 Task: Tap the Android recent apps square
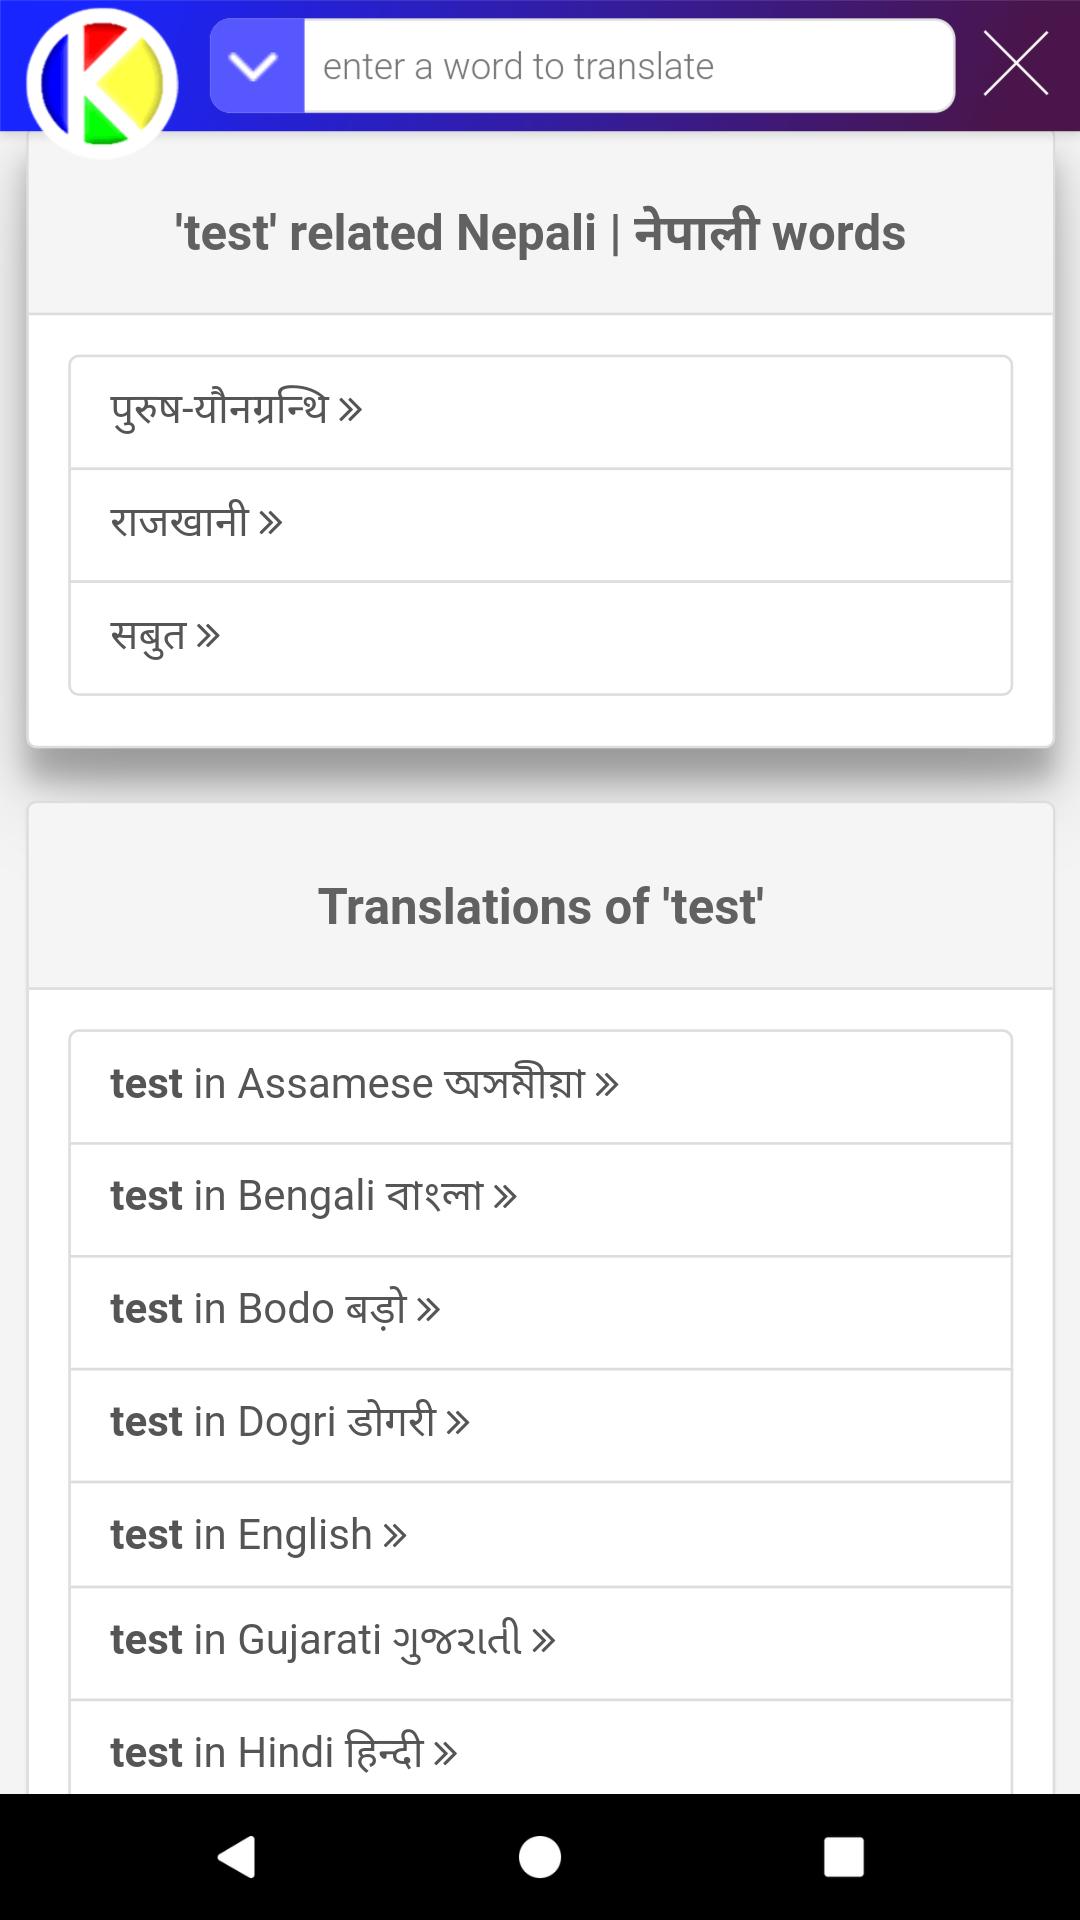[x=843, y=1857]
